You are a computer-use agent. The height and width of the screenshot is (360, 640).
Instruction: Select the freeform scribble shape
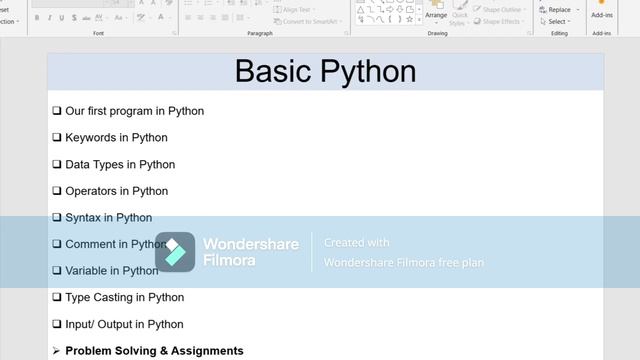[361, 19]
